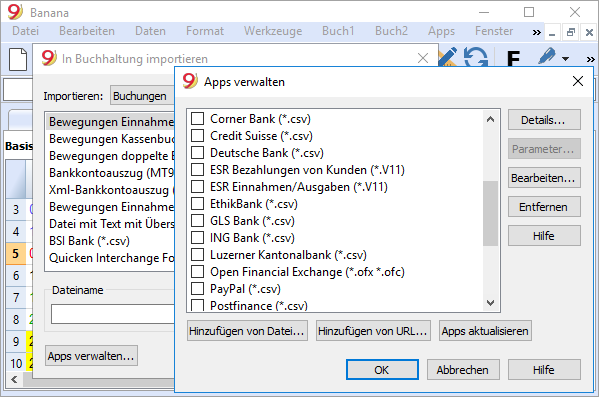Tick the PayPal (*.csv) checkbox
This screenshot has height=397, width=599.
(x=198, y=288)
